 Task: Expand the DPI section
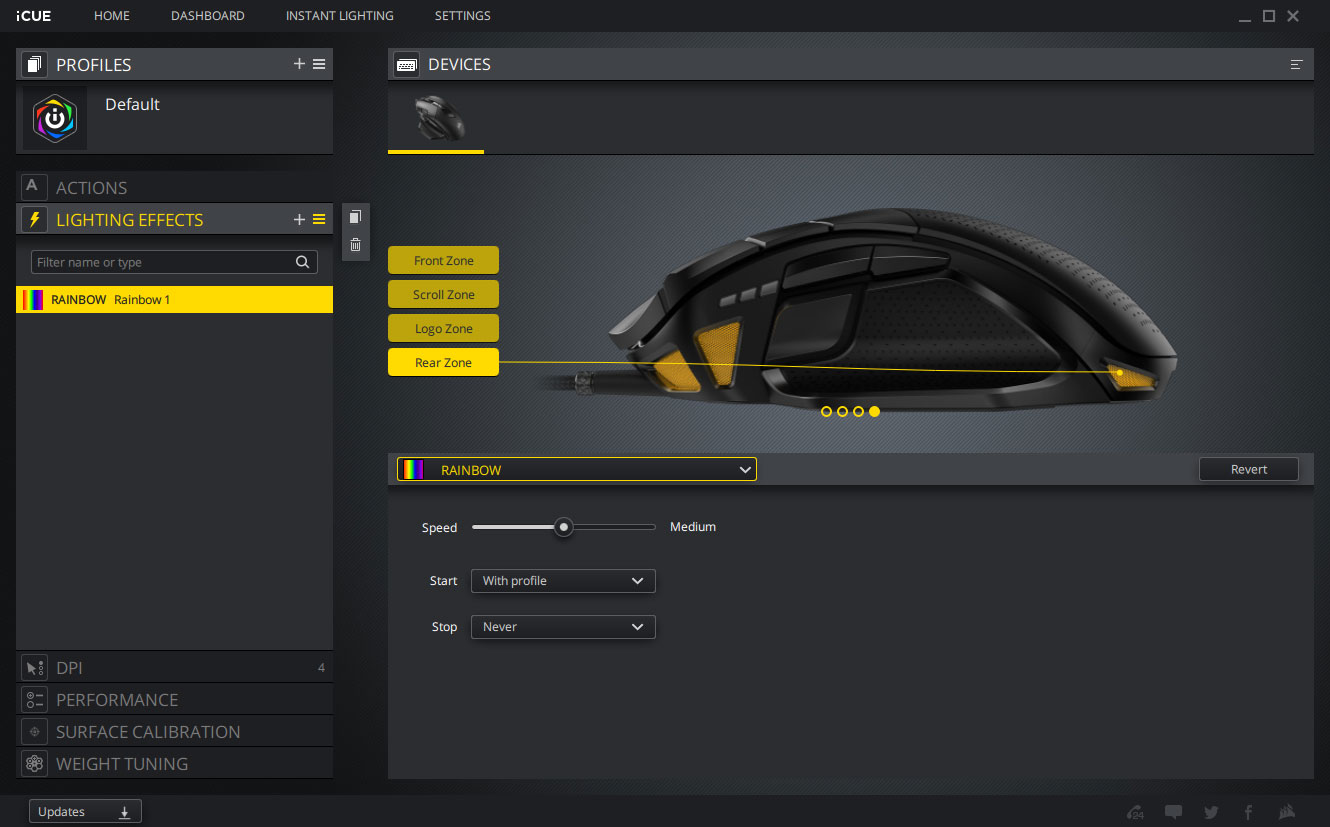(x=174, y=668)
